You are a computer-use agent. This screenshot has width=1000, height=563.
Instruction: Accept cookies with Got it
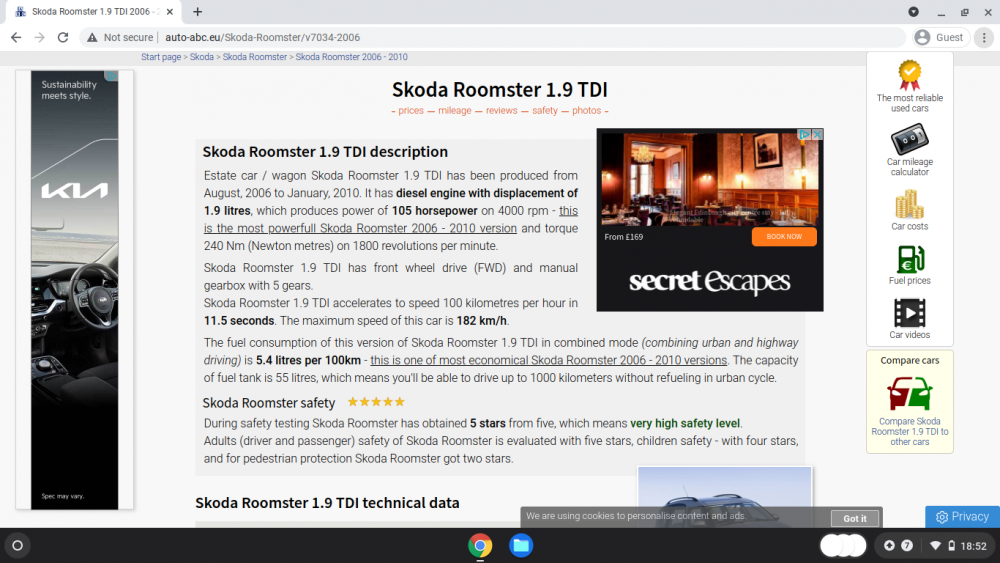[x=855, y=518]
